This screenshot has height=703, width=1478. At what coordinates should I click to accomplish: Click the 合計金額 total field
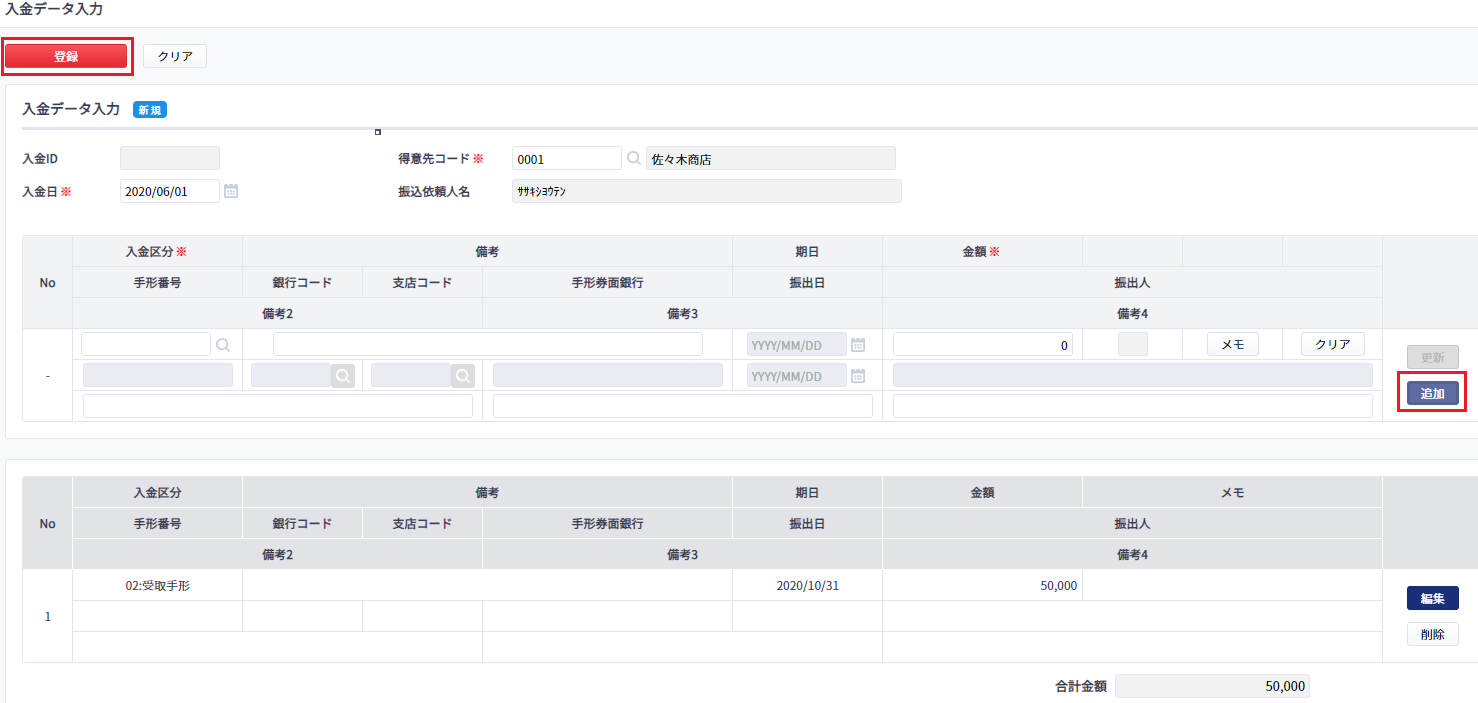tap(1212, 686)
